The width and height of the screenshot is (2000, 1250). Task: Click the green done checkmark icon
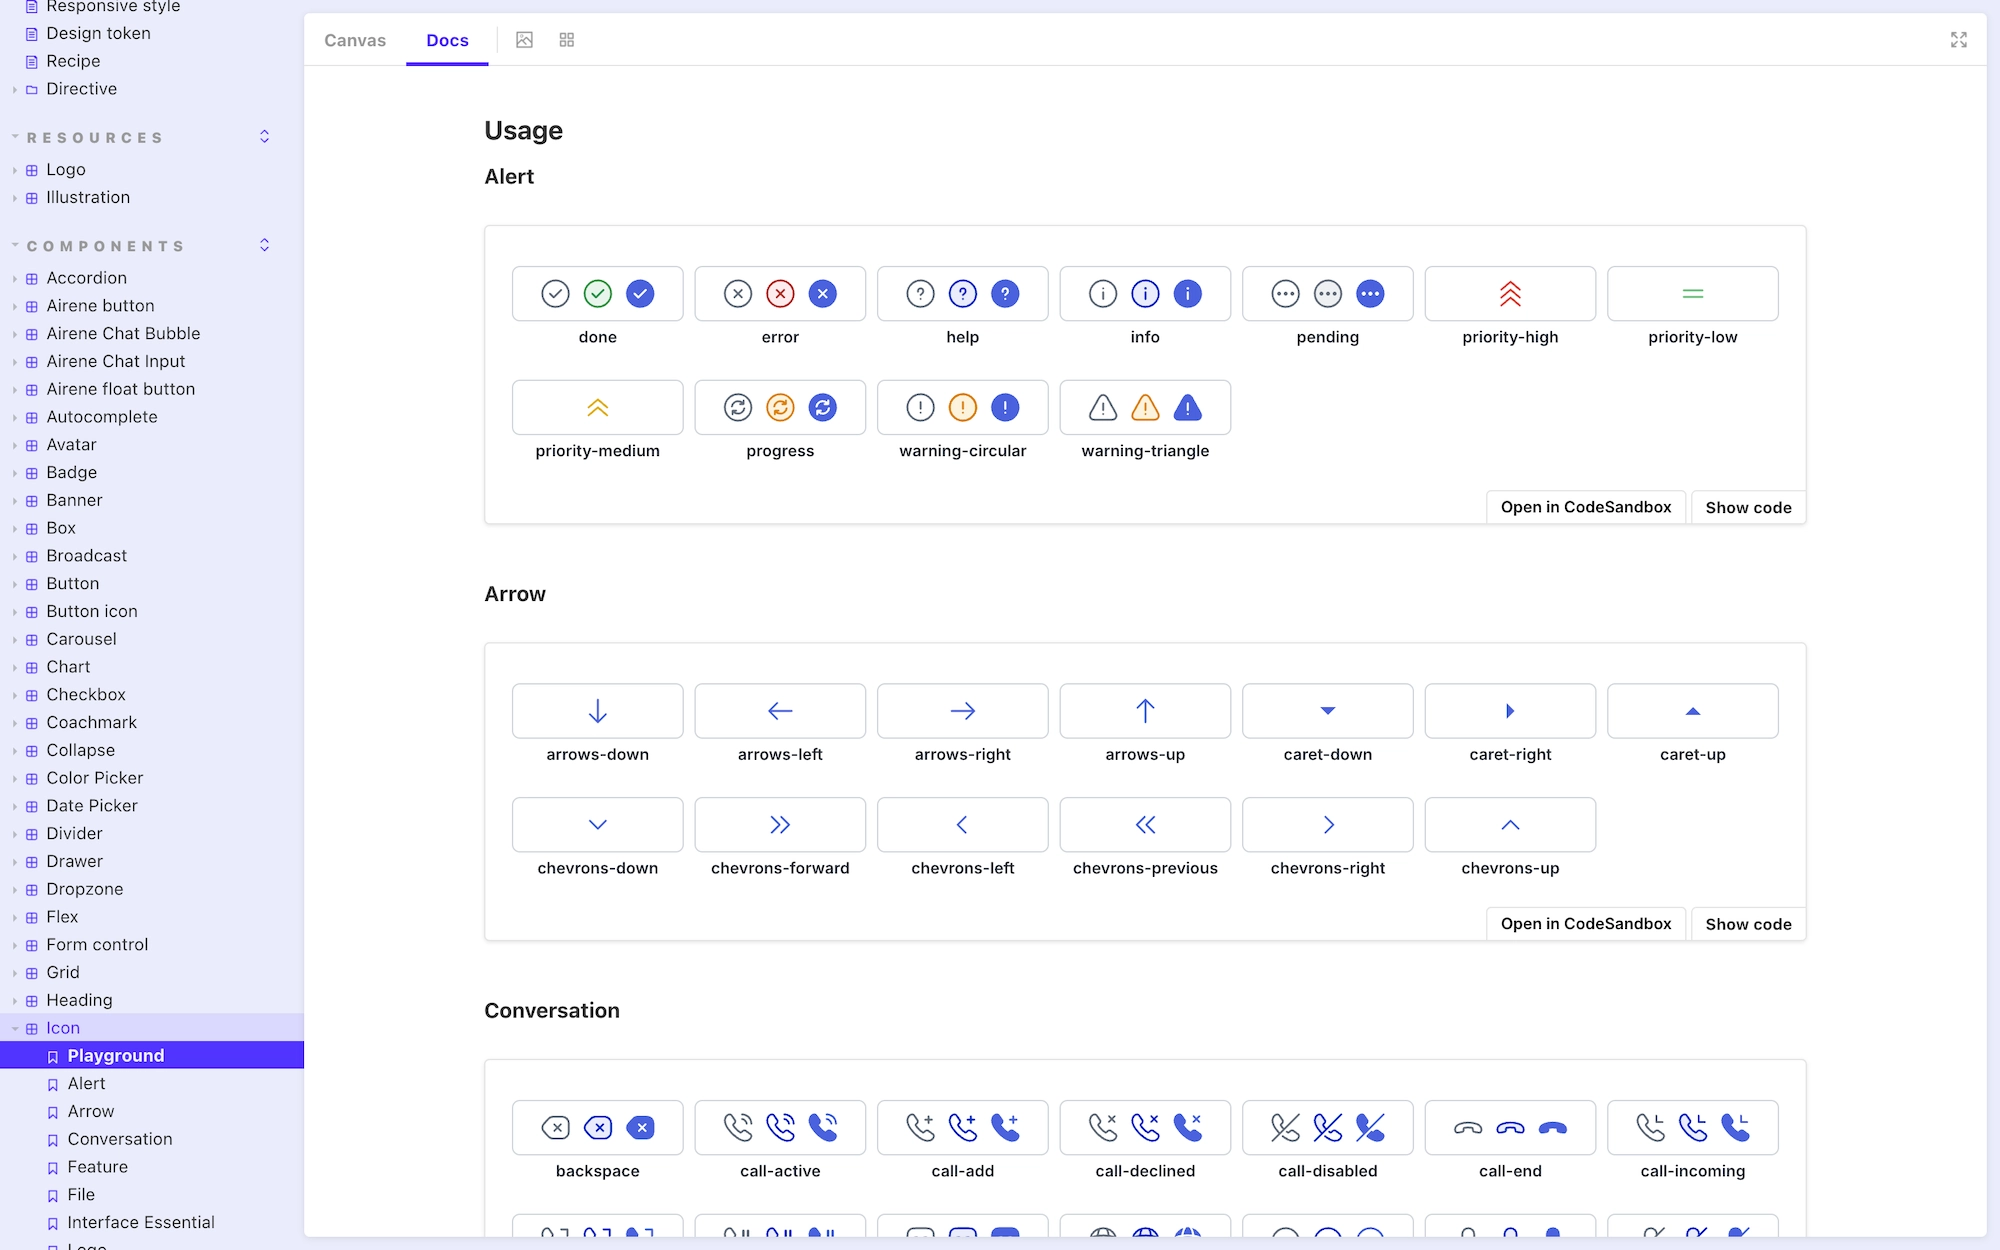[x=598, y=294]
